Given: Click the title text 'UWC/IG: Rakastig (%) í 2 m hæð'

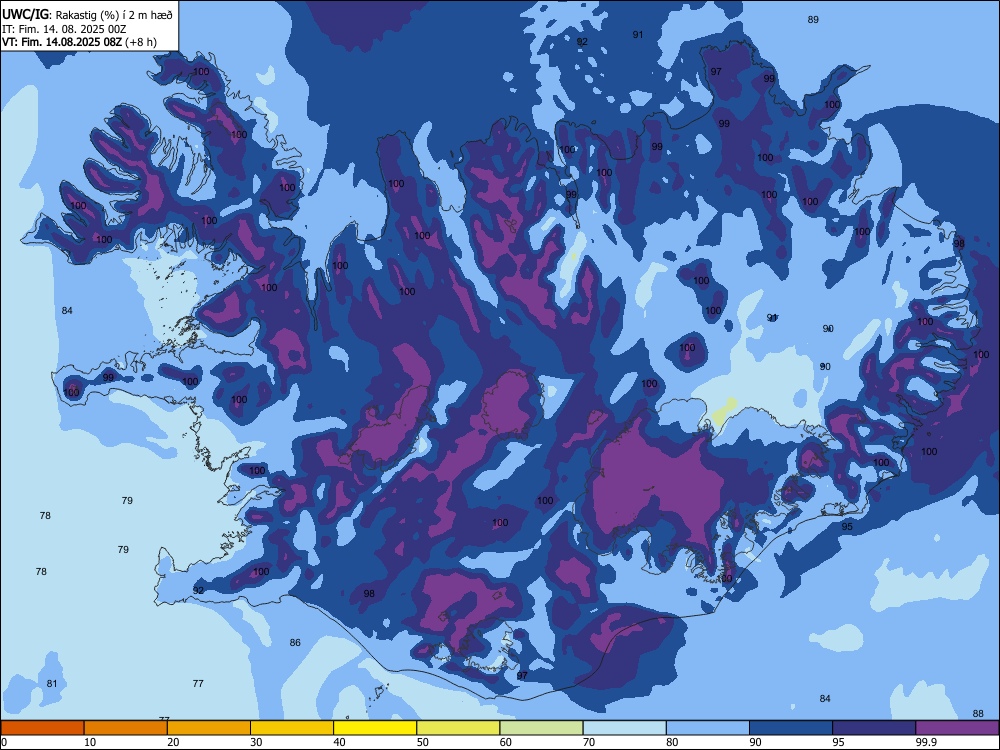Looking at the screenshot, I should click(87, 15).
